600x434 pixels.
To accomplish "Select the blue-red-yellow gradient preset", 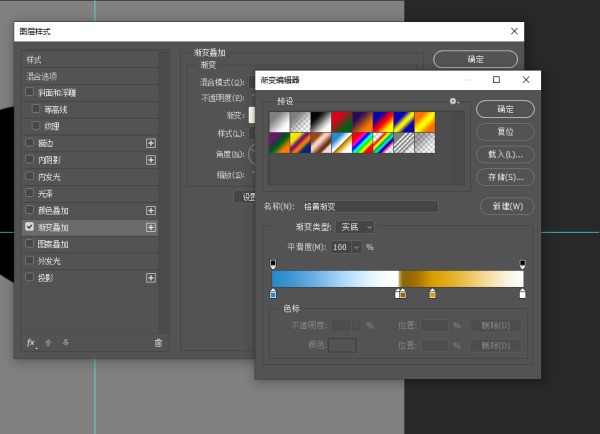I will click(383, 122).
